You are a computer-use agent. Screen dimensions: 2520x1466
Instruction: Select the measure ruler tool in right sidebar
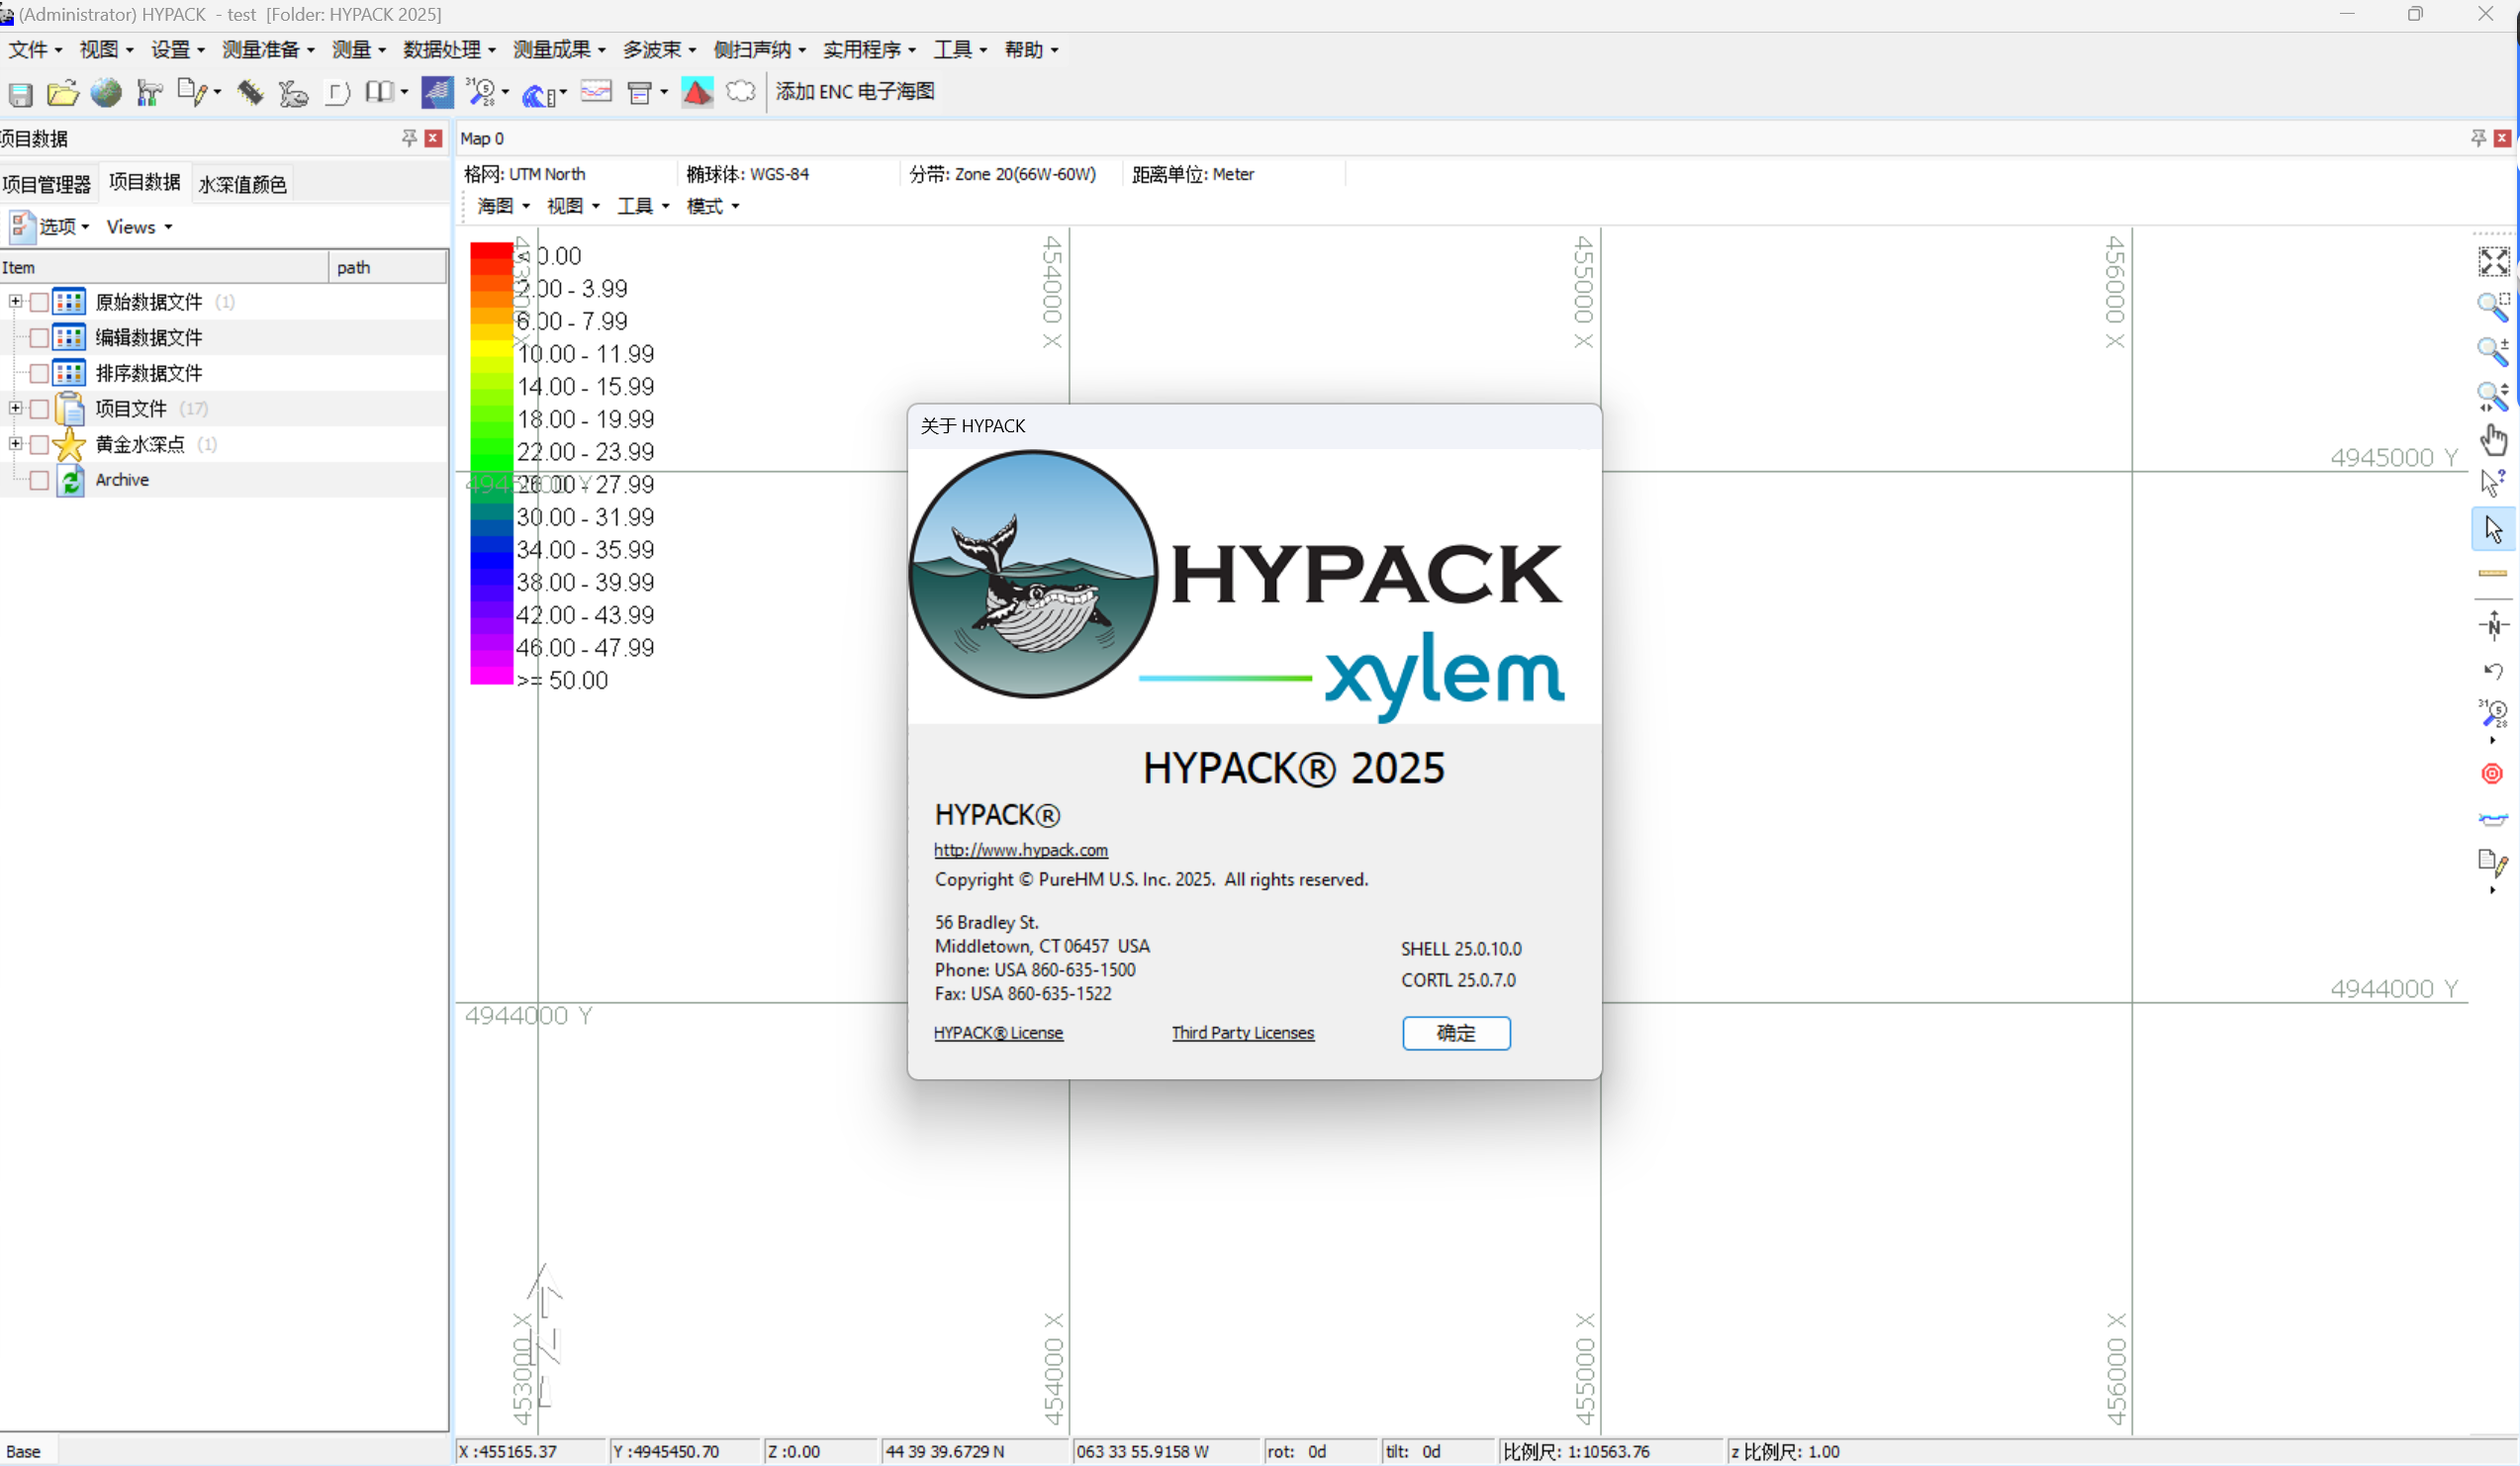pyautogui.click(x=2493, y=572)
